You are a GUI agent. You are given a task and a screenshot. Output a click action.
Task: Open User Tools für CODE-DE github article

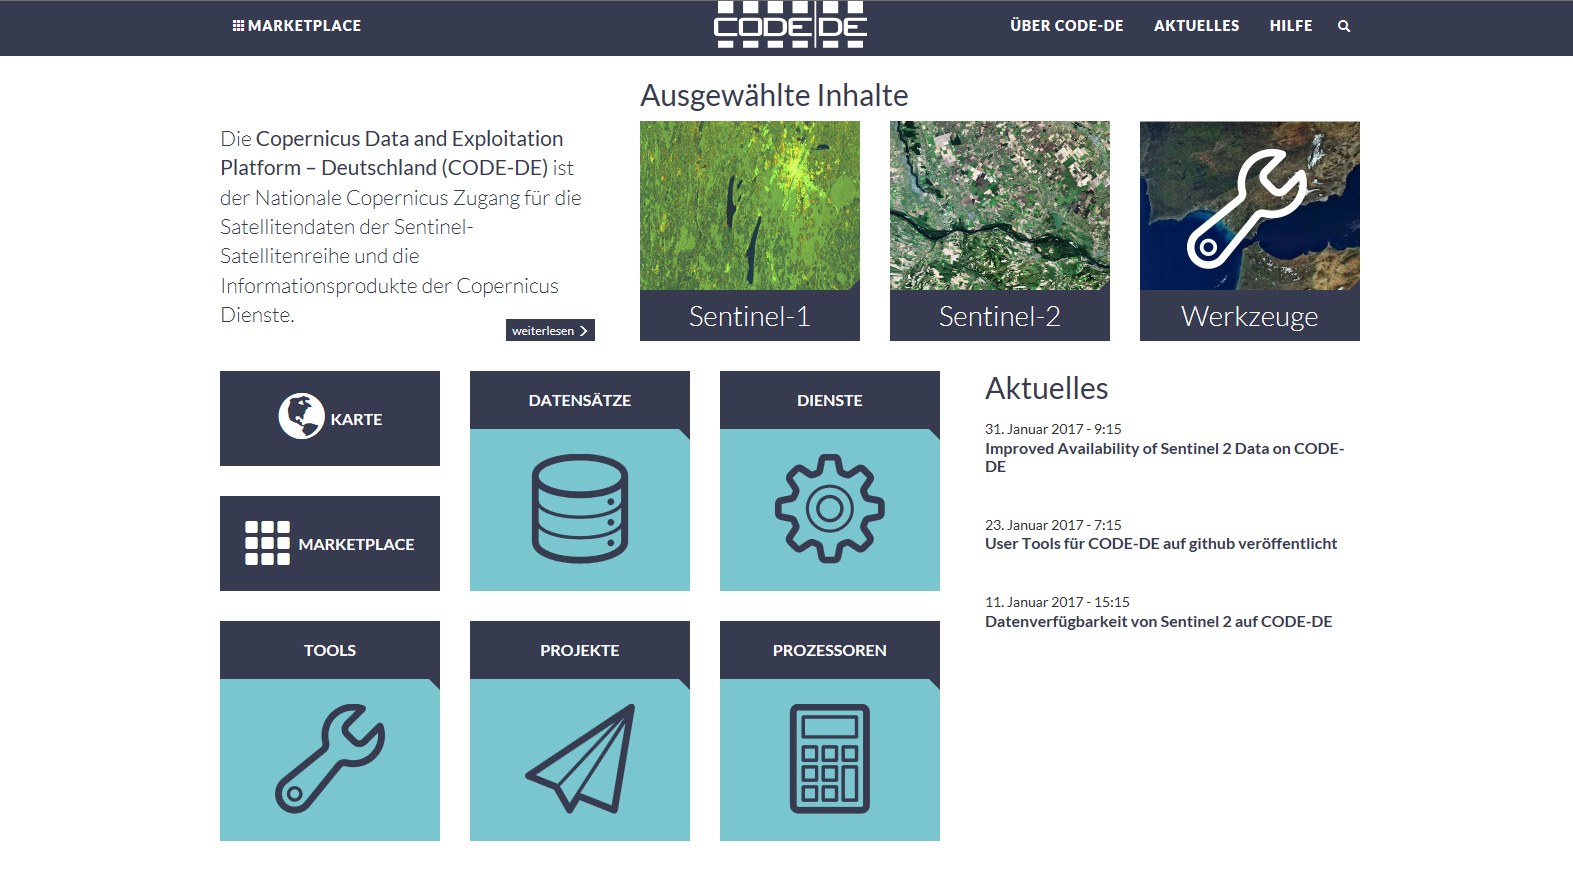tap(1160, 544)
